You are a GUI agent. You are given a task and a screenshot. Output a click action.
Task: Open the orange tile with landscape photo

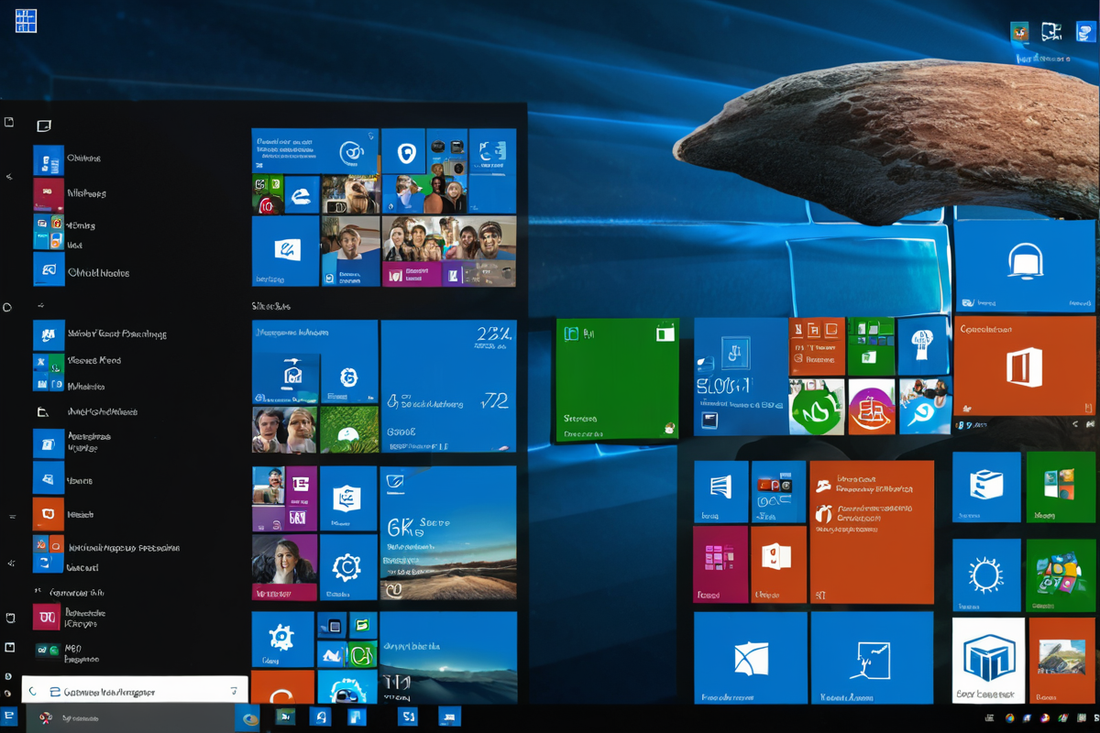[1062, 660]
